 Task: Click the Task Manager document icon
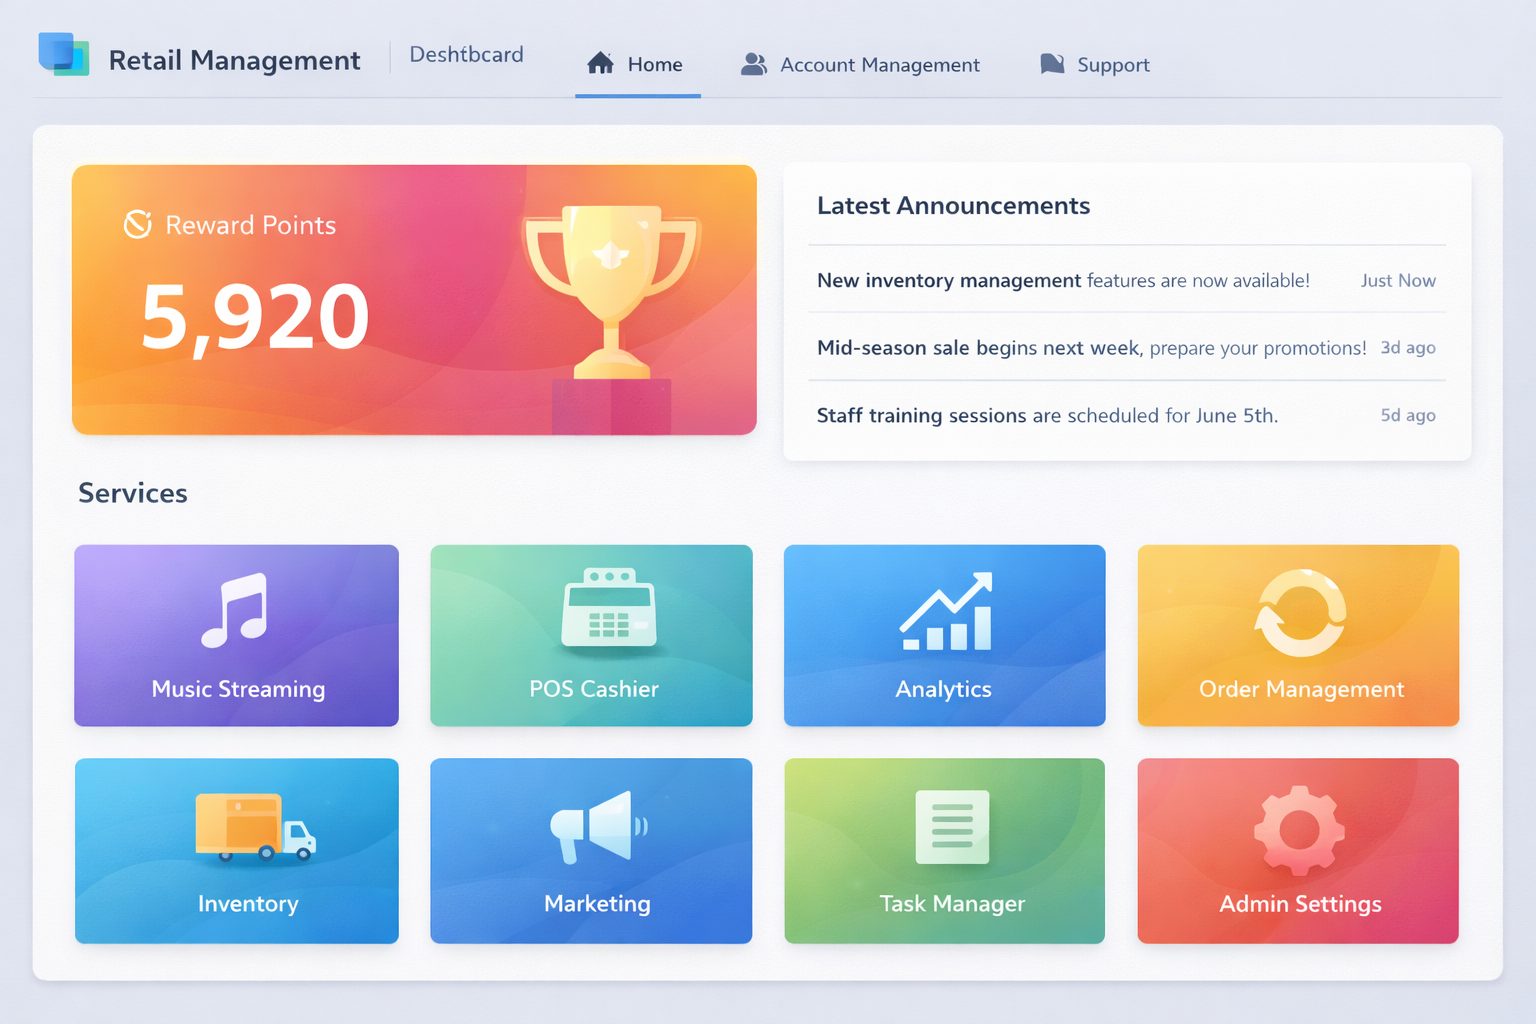click(x=952, y=827)
